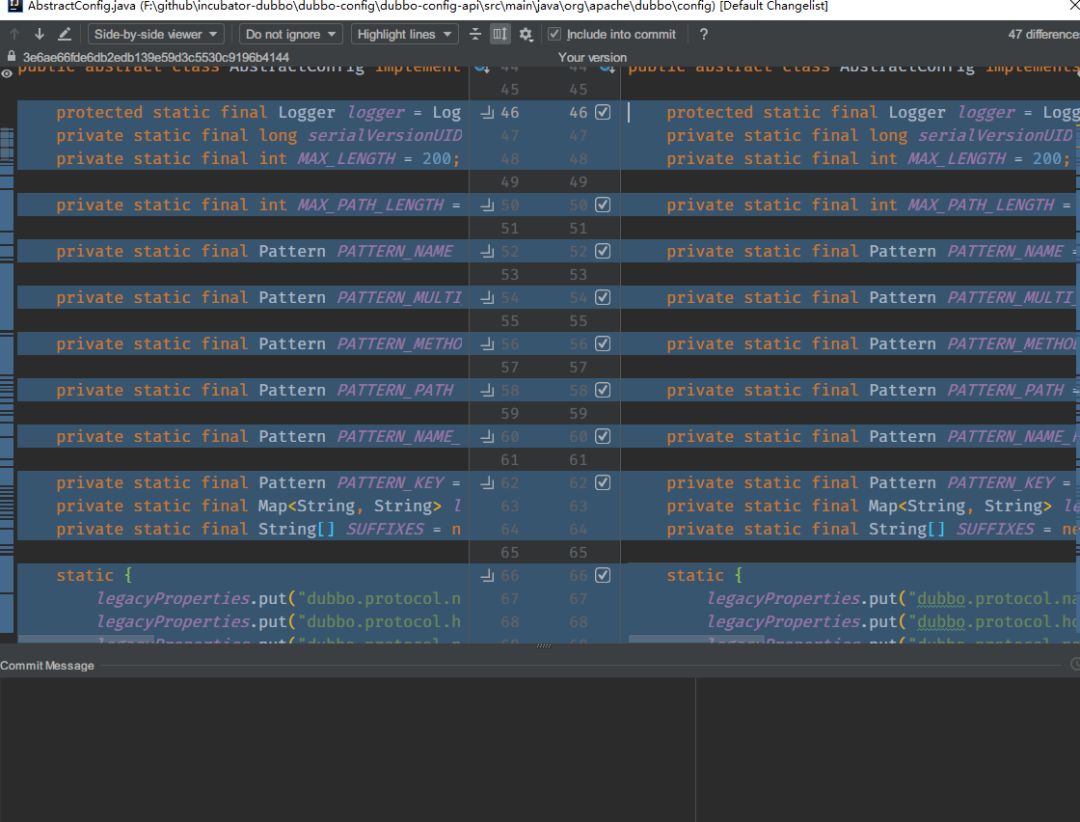Screen dimensions: 1080x822
Task: Uncheck the line 56 change checkbox
Action: [603, 344]
